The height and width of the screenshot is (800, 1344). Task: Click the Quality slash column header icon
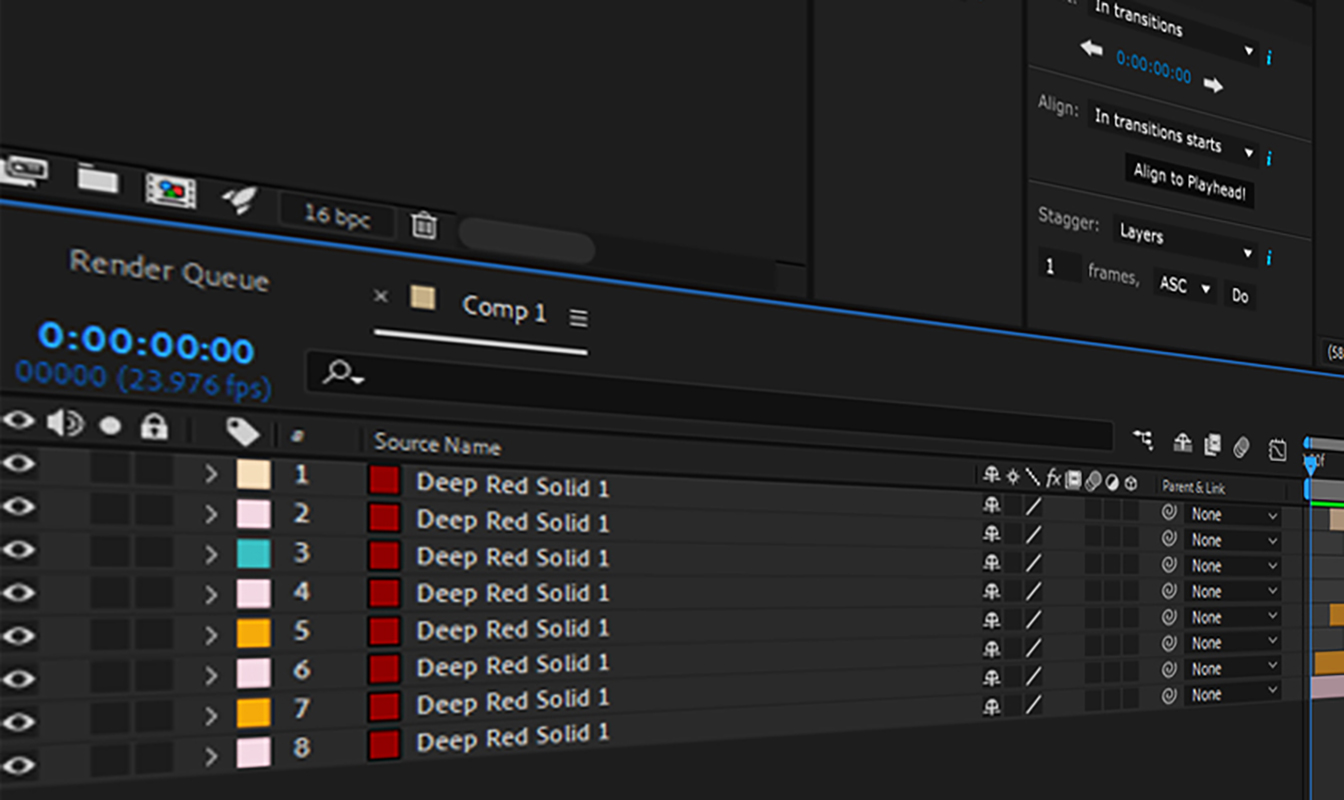(x=1032, y=479)
